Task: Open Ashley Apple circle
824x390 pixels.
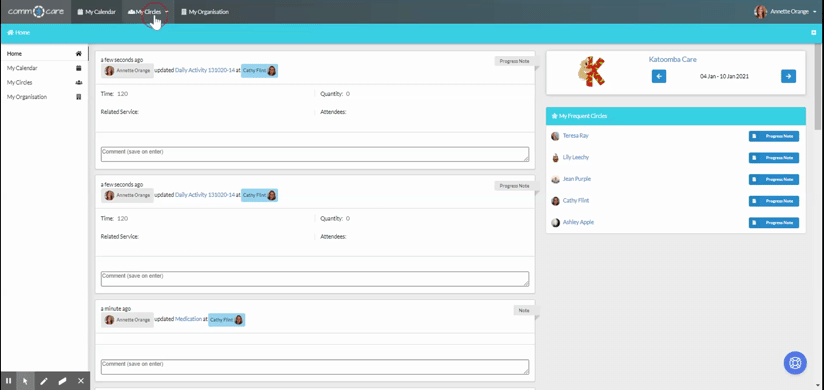Action: [x=578, y=222]
